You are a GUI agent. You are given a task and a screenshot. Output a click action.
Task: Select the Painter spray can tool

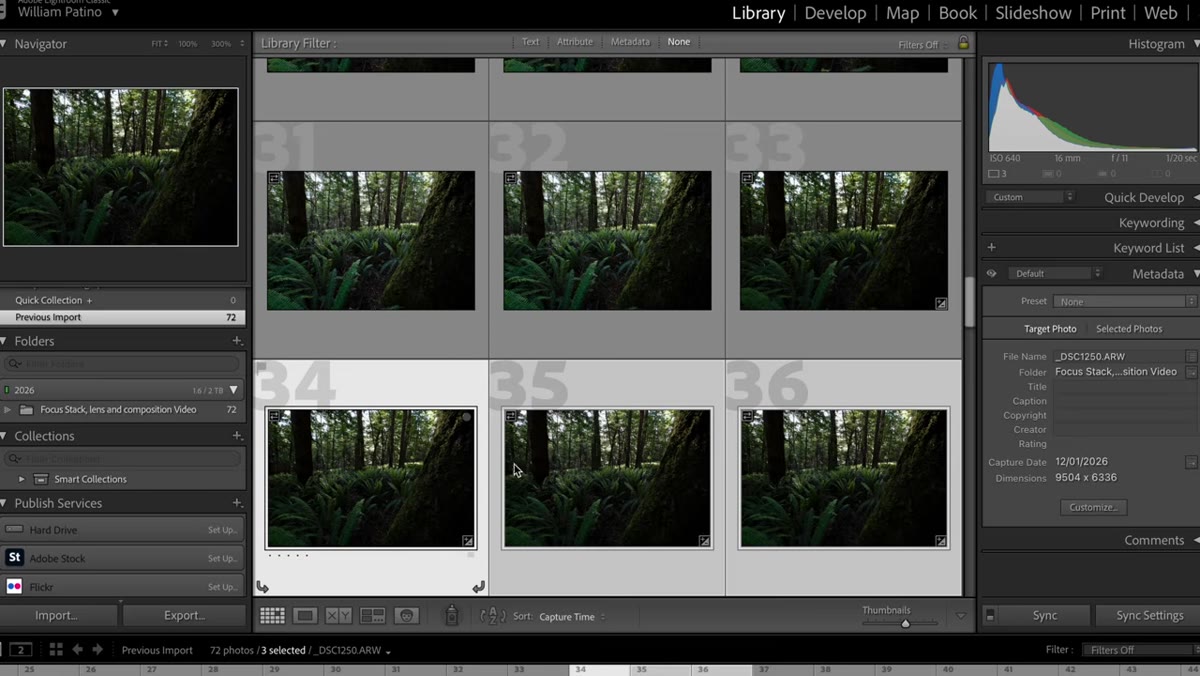(x=451, y=616)
